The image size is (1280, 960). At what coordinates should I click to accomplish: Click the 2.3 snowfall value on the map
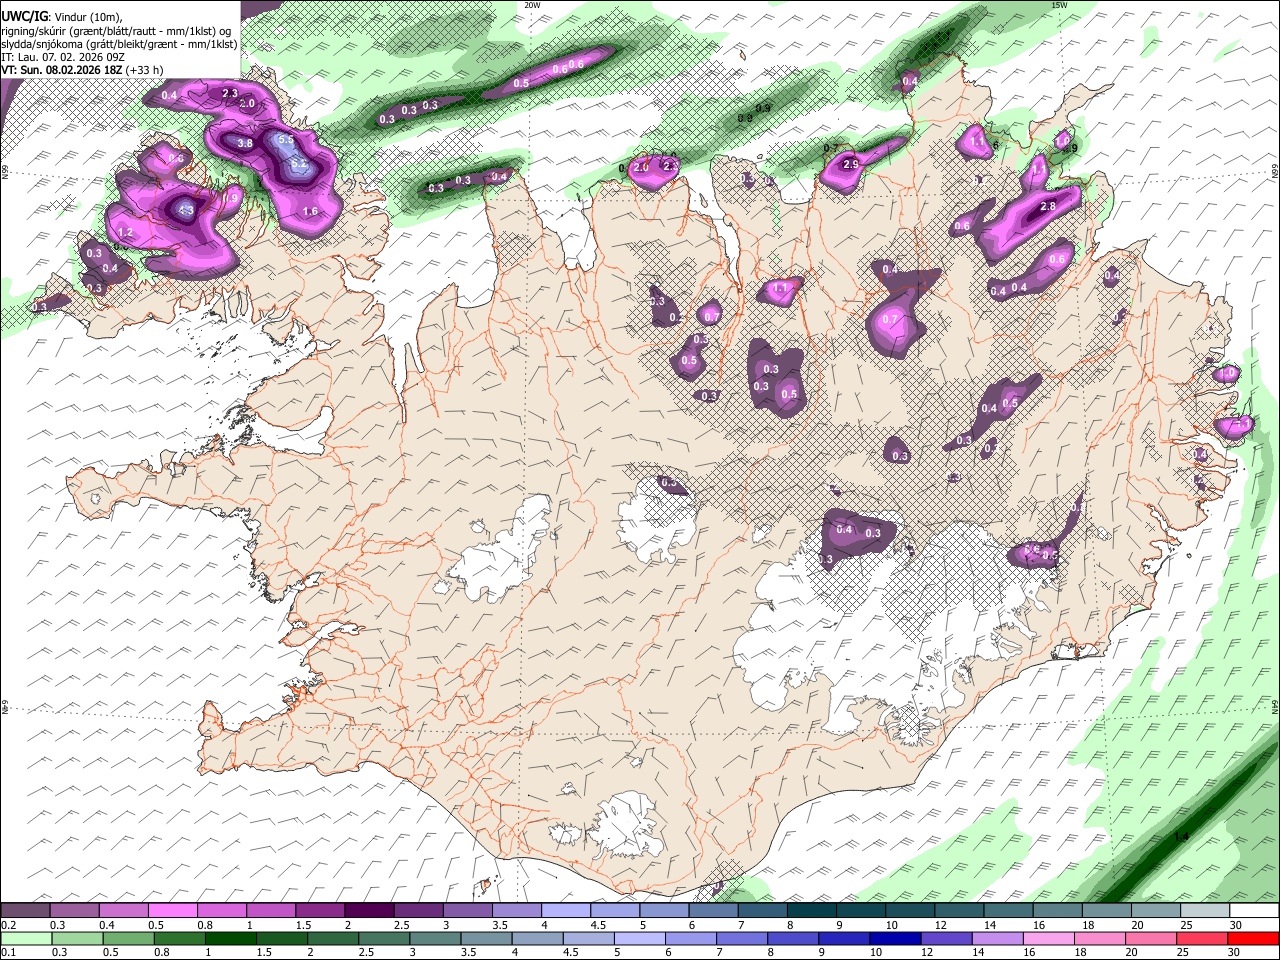coord(230,93)
